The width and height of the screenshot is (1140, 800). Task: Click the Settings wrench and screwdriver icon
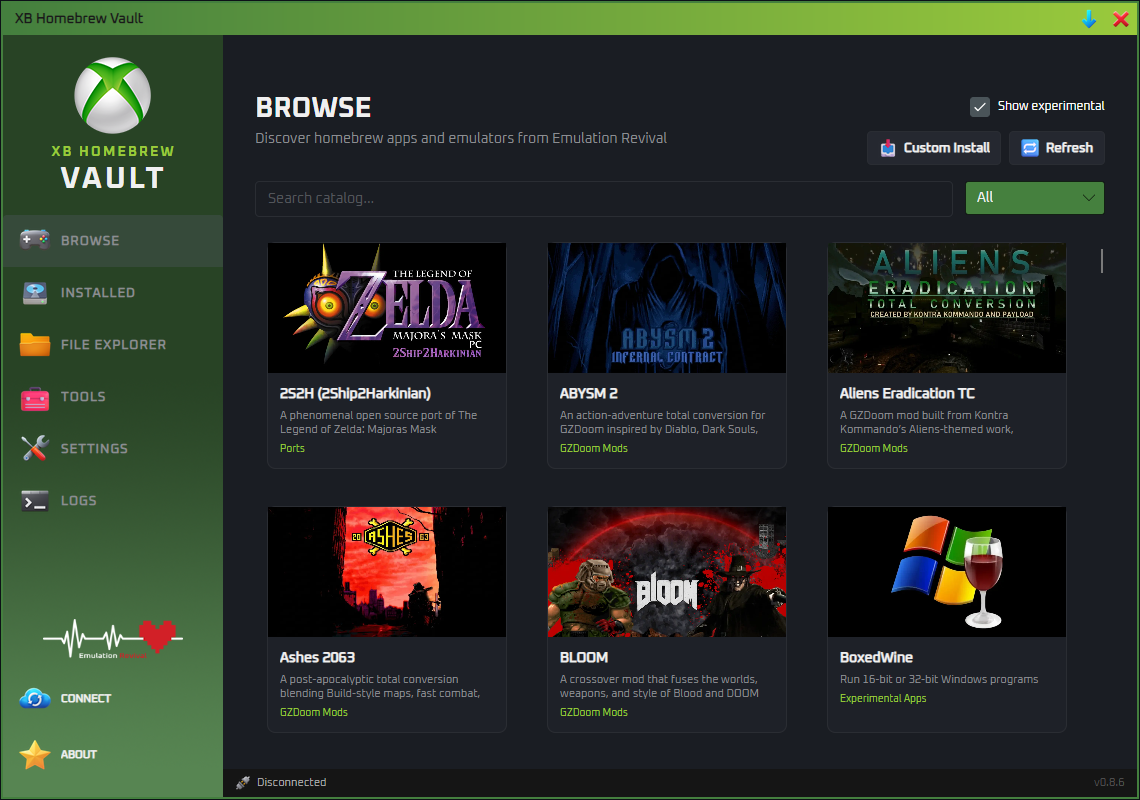coord(34,449)
